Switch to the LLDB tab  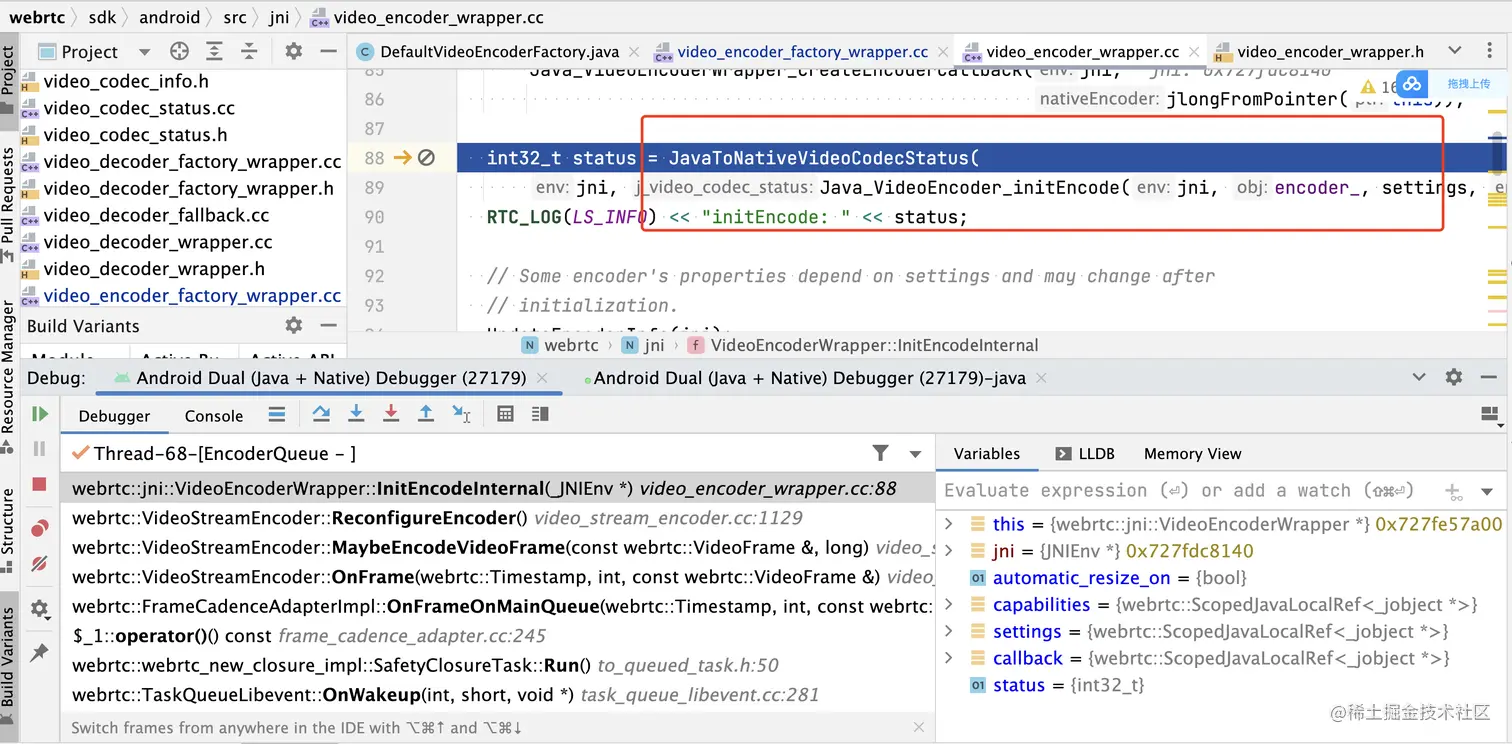tap(1085, 454)
